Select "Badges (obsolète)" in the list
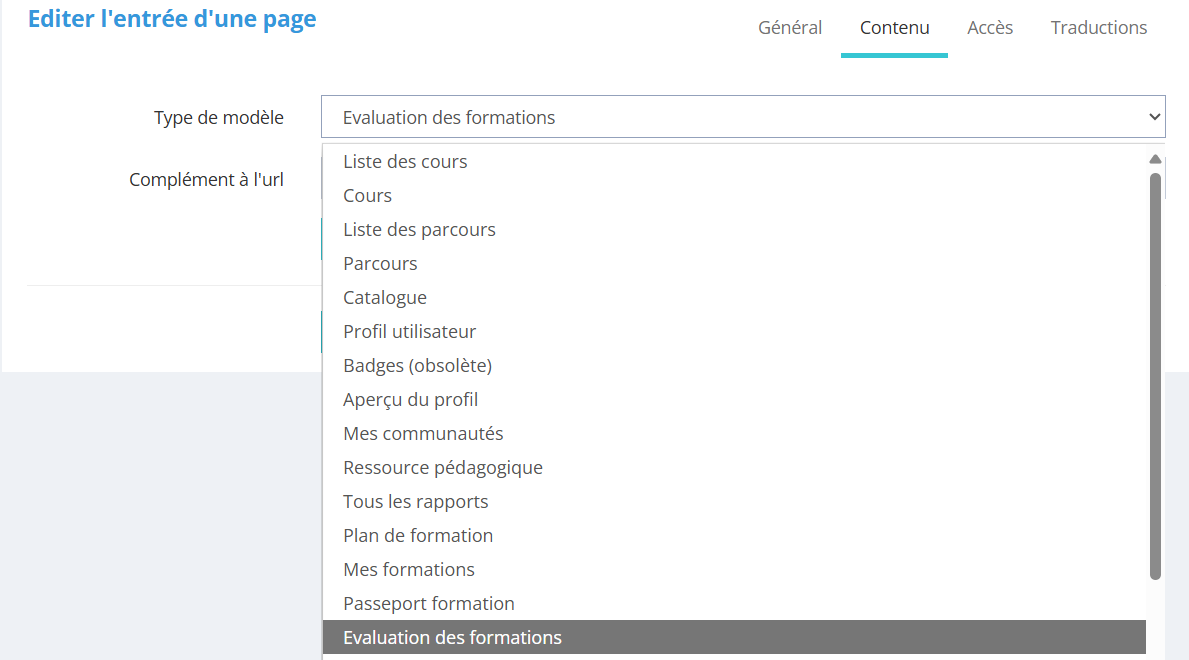The image size is (1189, 660). [x=417, y=365]
